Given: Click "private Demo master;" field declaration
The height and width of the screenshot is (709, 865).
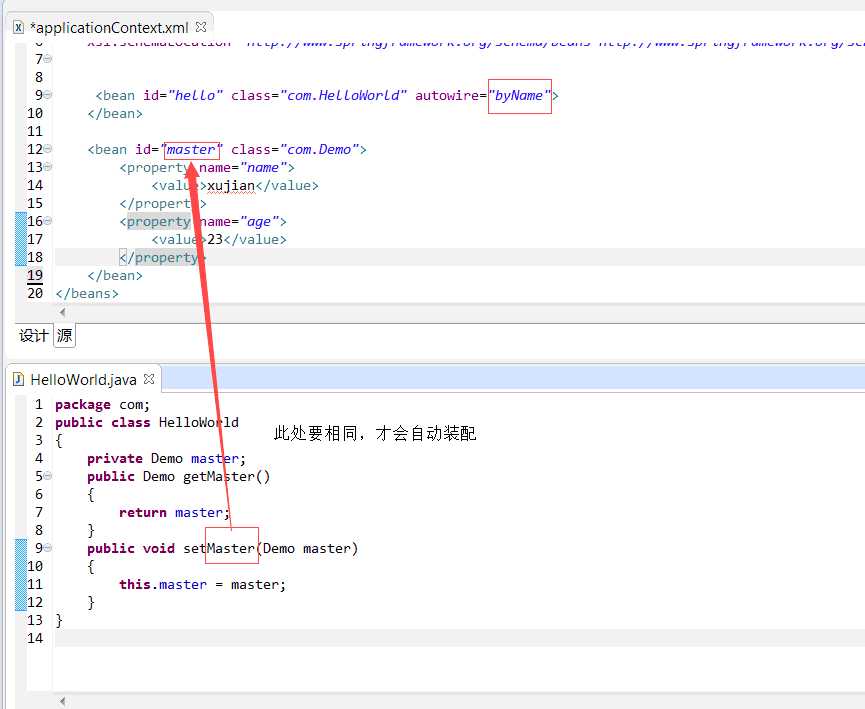Looking at the screenshot, I should [x=167, y=459].
